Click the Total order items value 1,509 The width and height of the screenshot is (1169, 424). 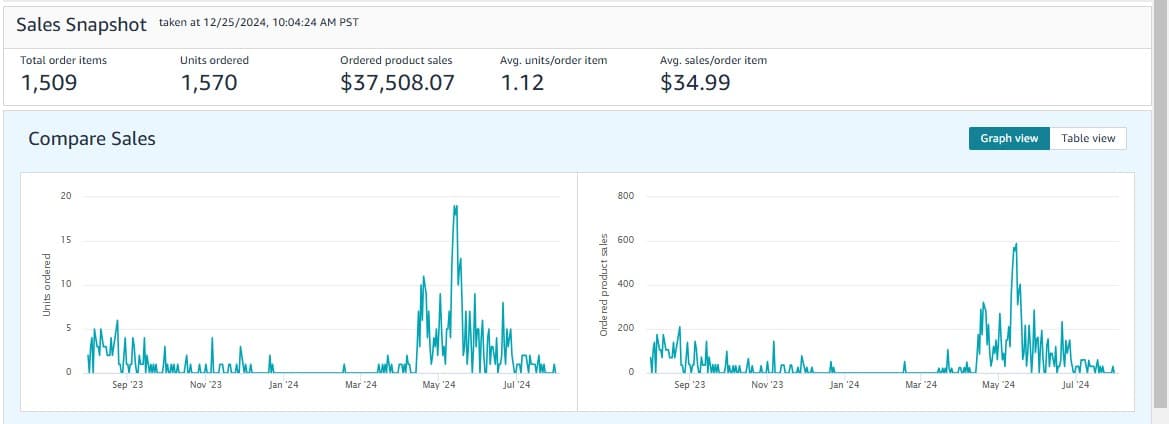49,83
